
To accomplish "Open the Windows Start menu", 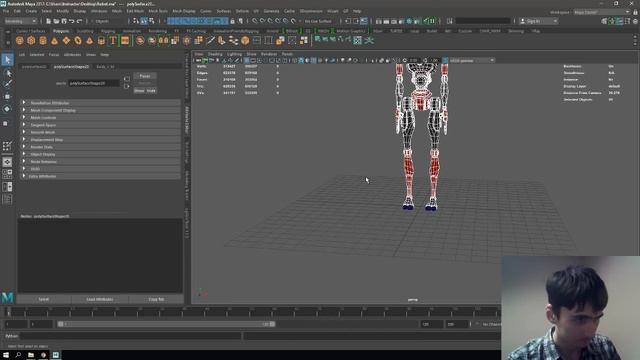I will coord(6,355).
